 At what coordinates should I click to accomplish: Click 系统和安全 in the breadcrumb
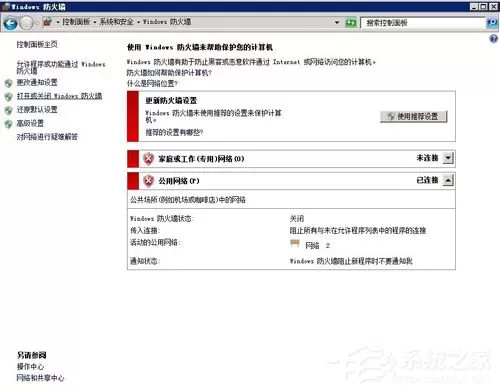coord(116,22)
